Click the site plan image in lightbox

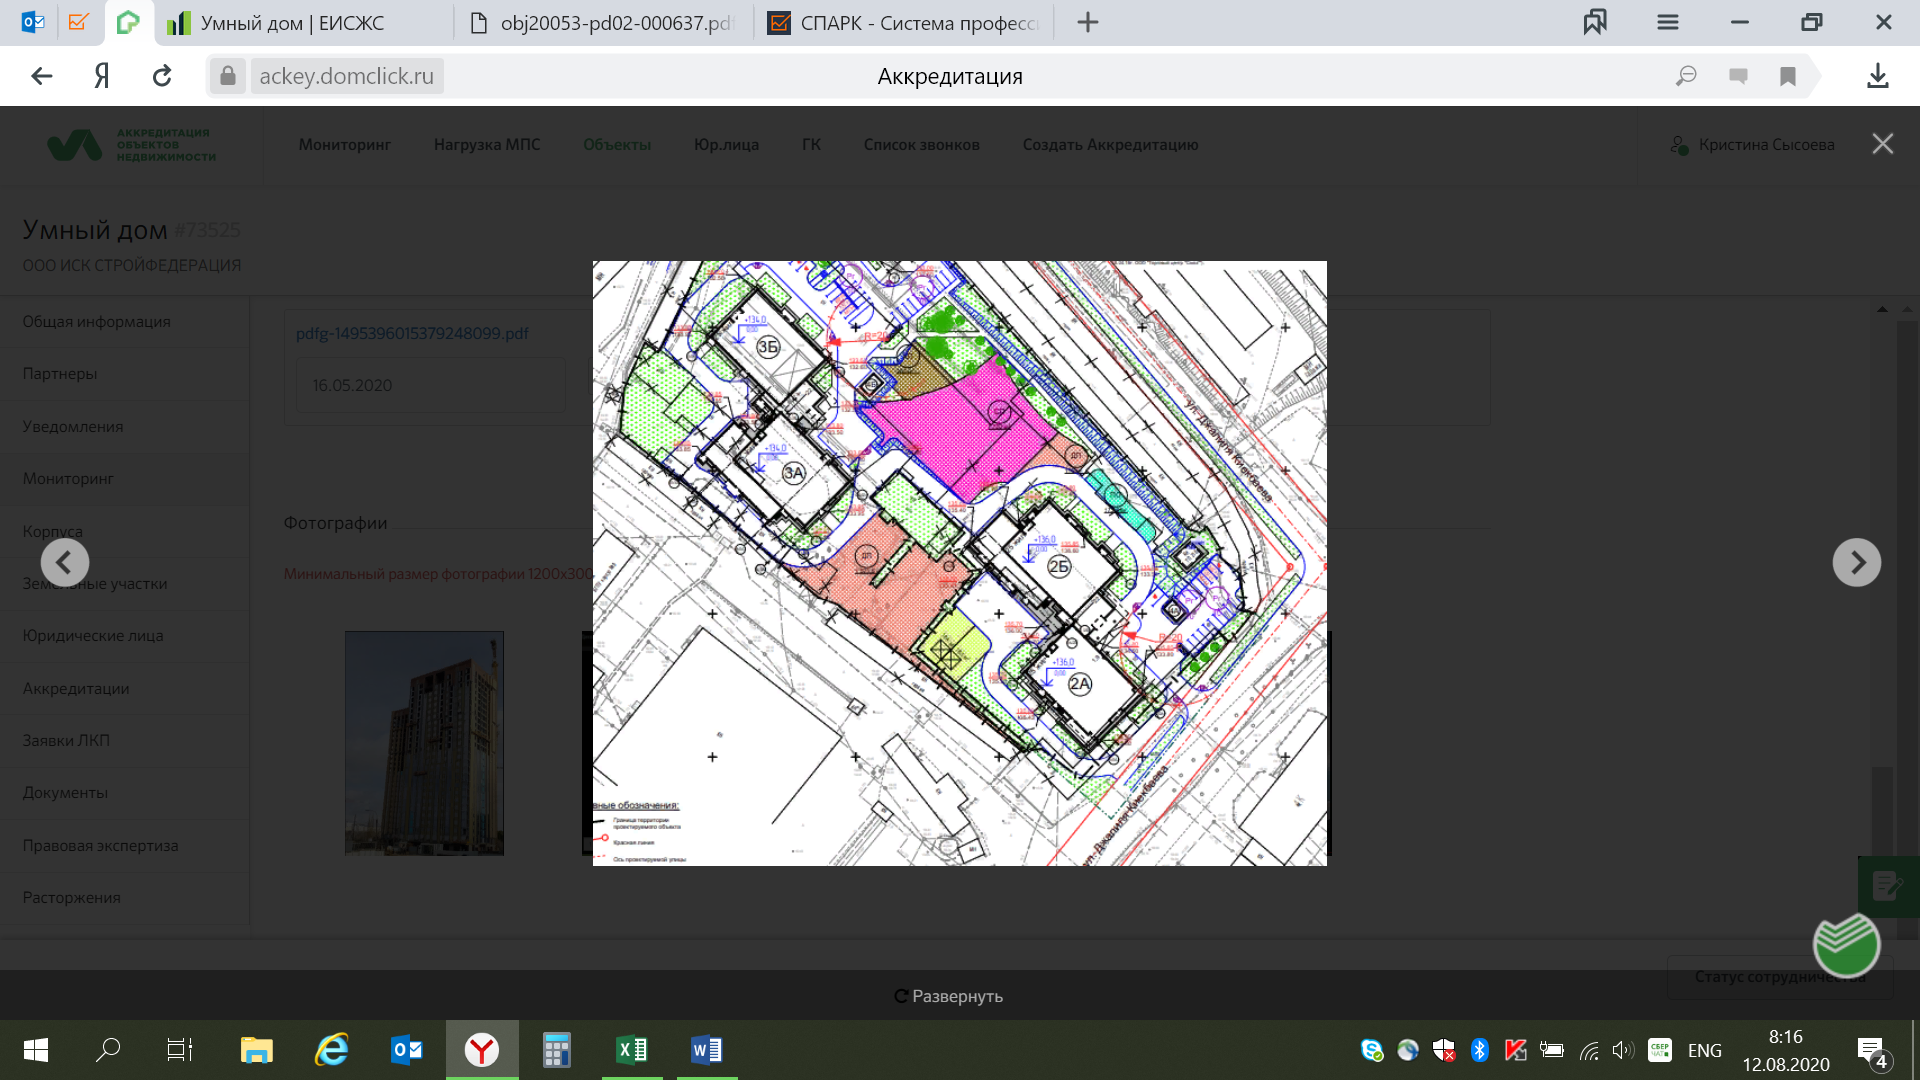pyautogui.click(x=960, y=563)
